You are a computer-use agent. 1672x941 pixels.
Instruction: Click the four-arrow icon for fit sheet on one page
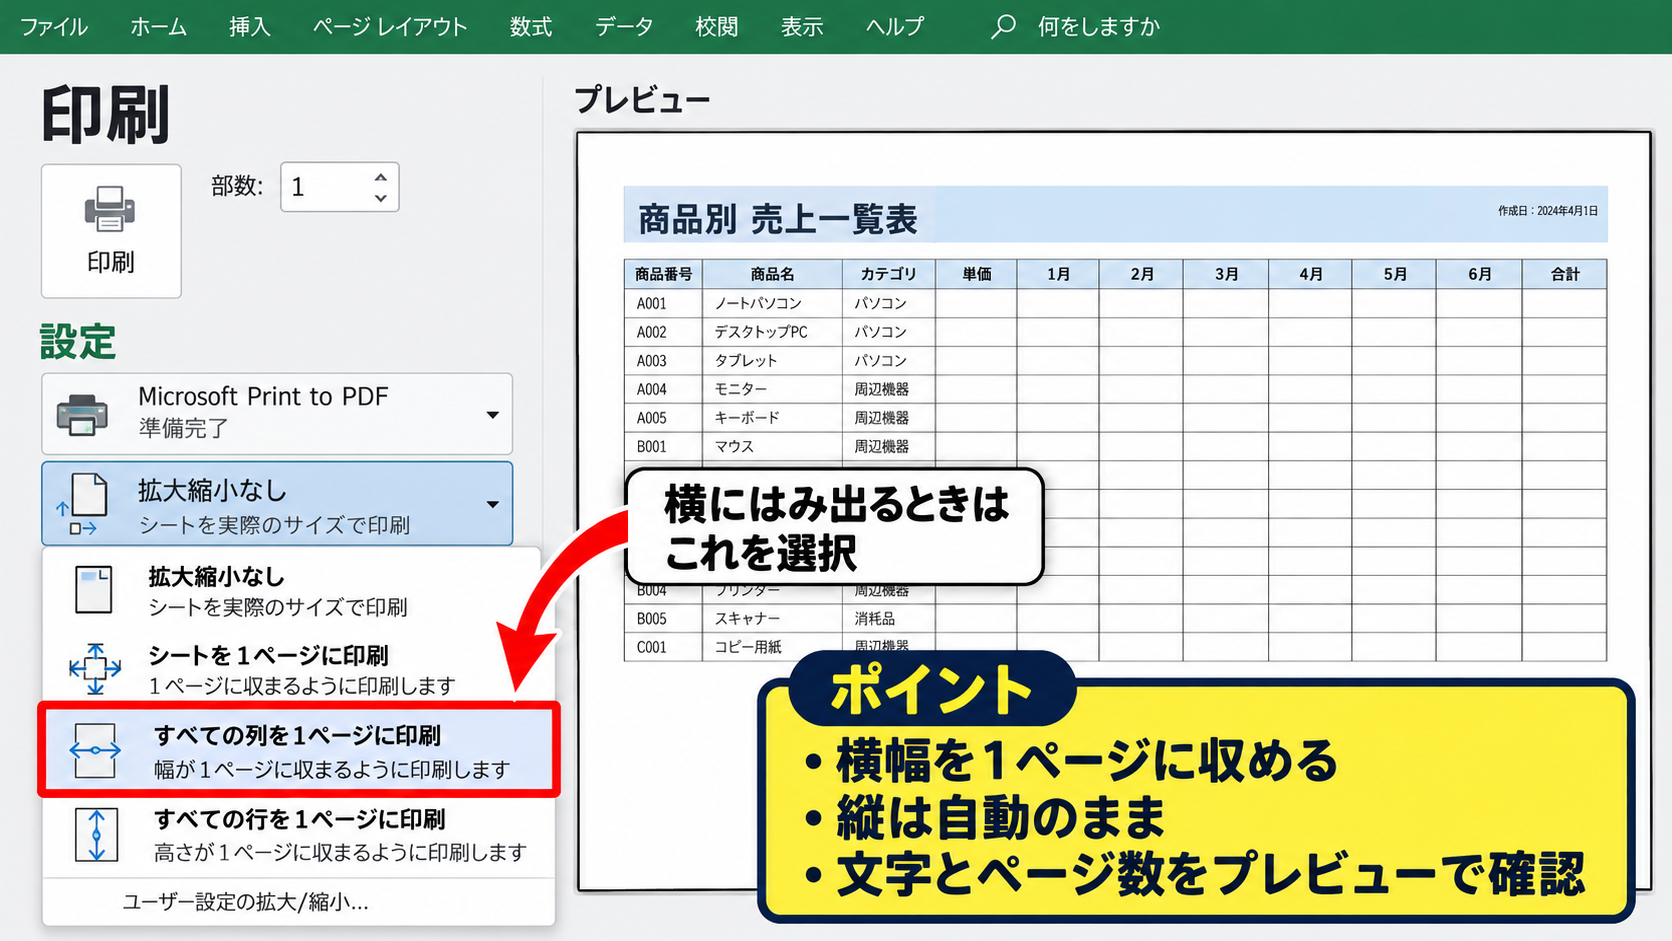coord(95,669)
